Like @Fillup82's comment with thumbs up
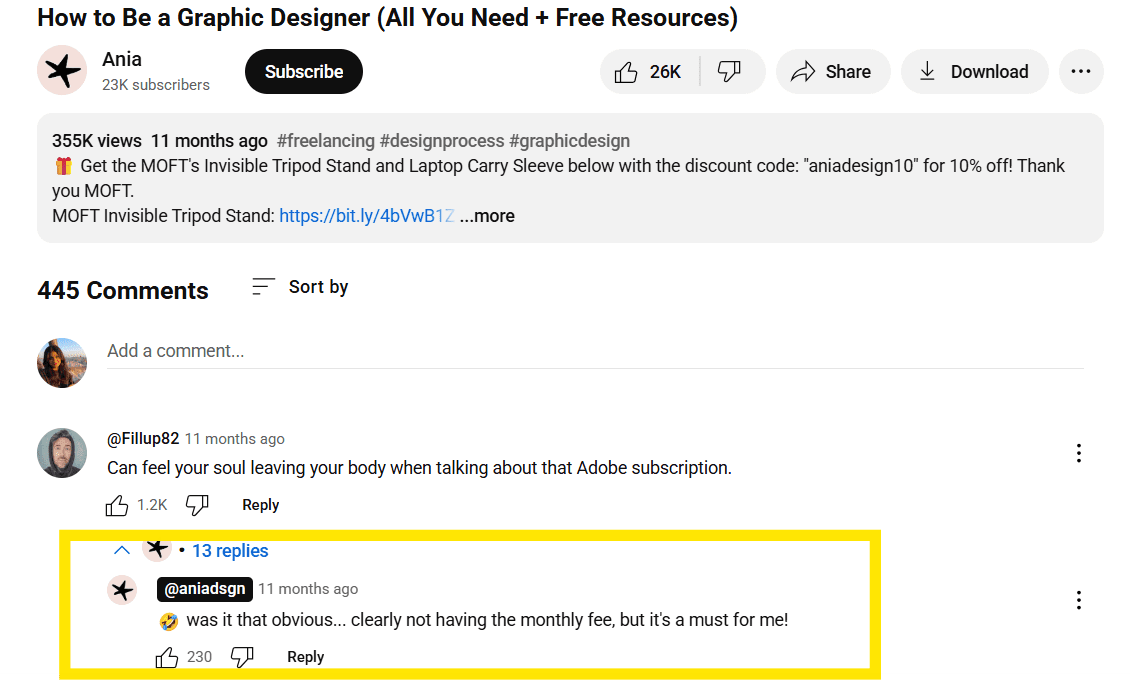This screenshot has width=1130, height=680. [x=116, y=505]
